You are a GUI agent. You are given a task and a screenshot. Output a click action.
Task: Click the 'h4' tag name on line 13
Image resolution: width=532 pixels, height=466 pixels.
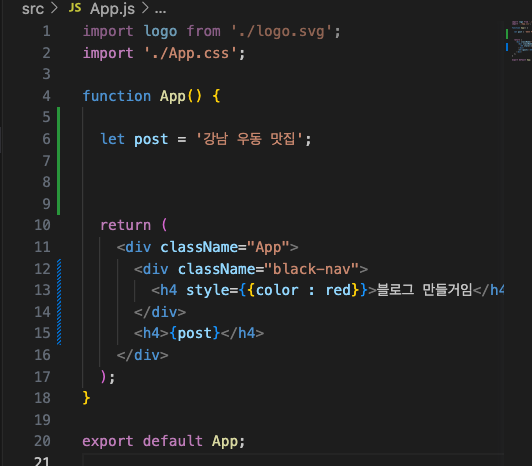168,291
